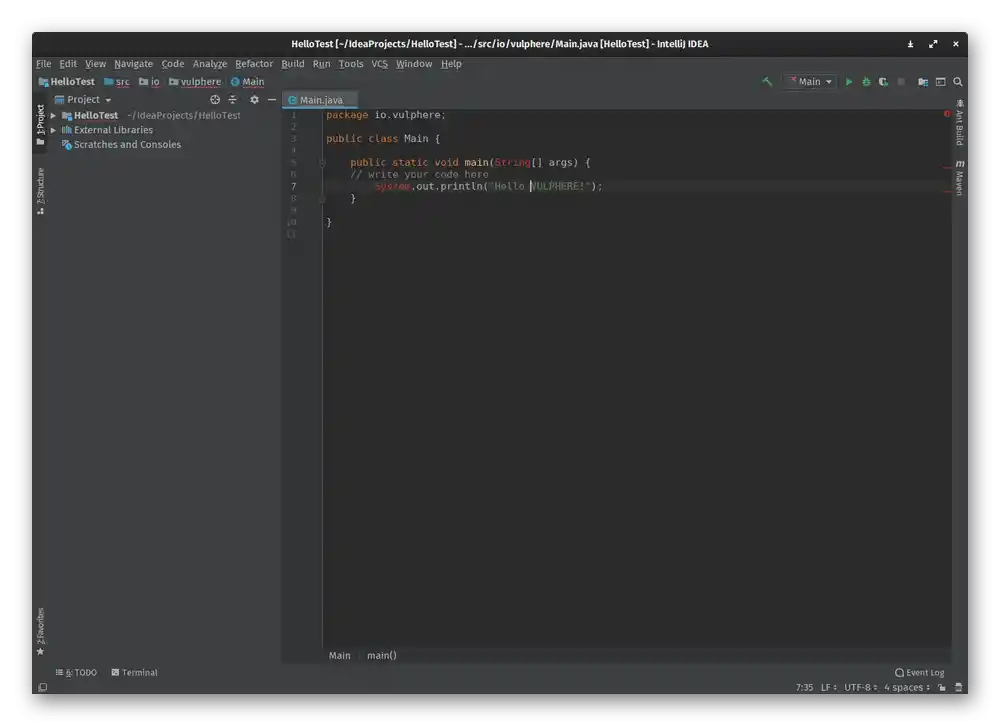The height and width of the screenshot is (726, 1000).
Task: Run Main with the green play icon
Action: point(849,82)
